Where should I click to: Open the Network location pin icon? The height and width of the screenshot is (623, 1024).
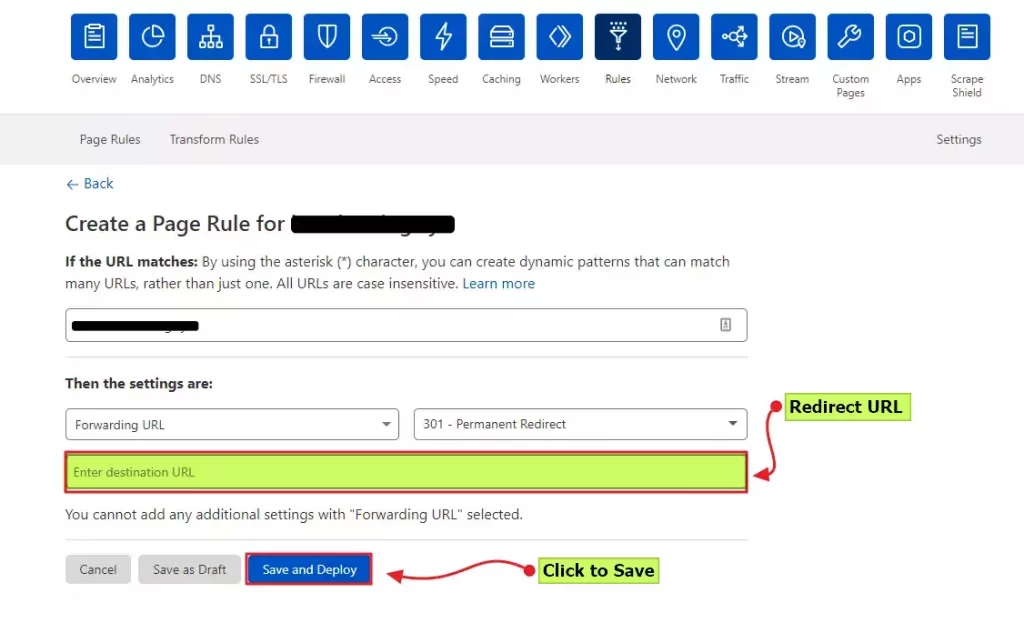pyautogui.click(x=676, y=37)
